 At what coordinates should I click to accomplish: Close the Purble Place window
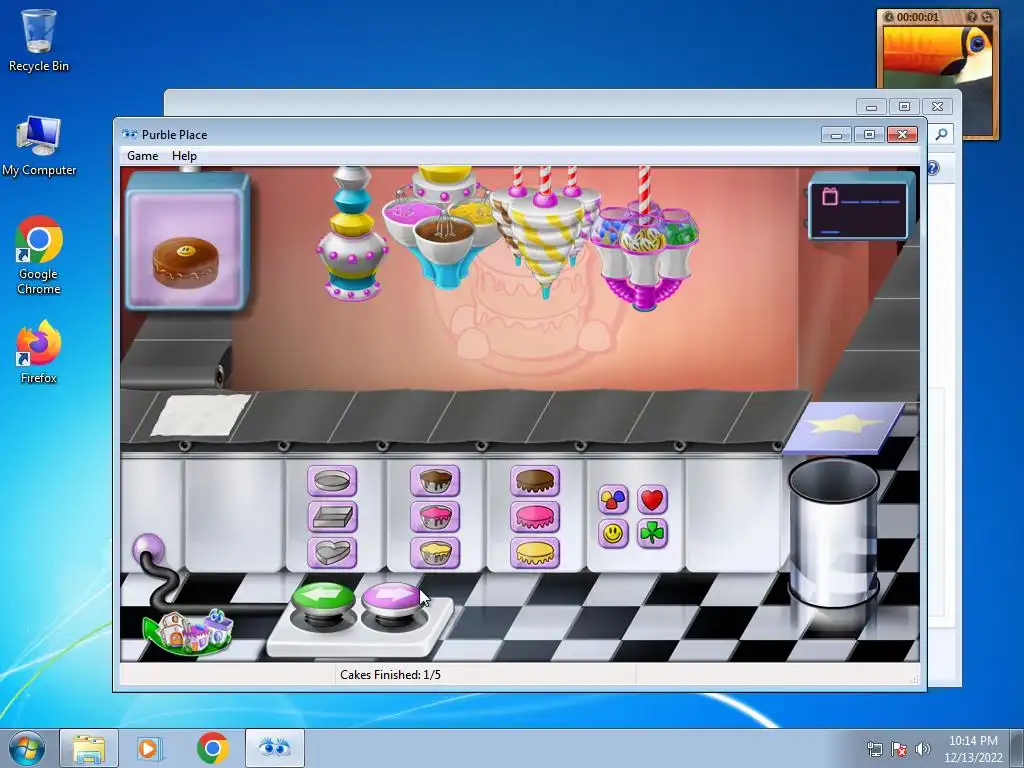[903, 135]
